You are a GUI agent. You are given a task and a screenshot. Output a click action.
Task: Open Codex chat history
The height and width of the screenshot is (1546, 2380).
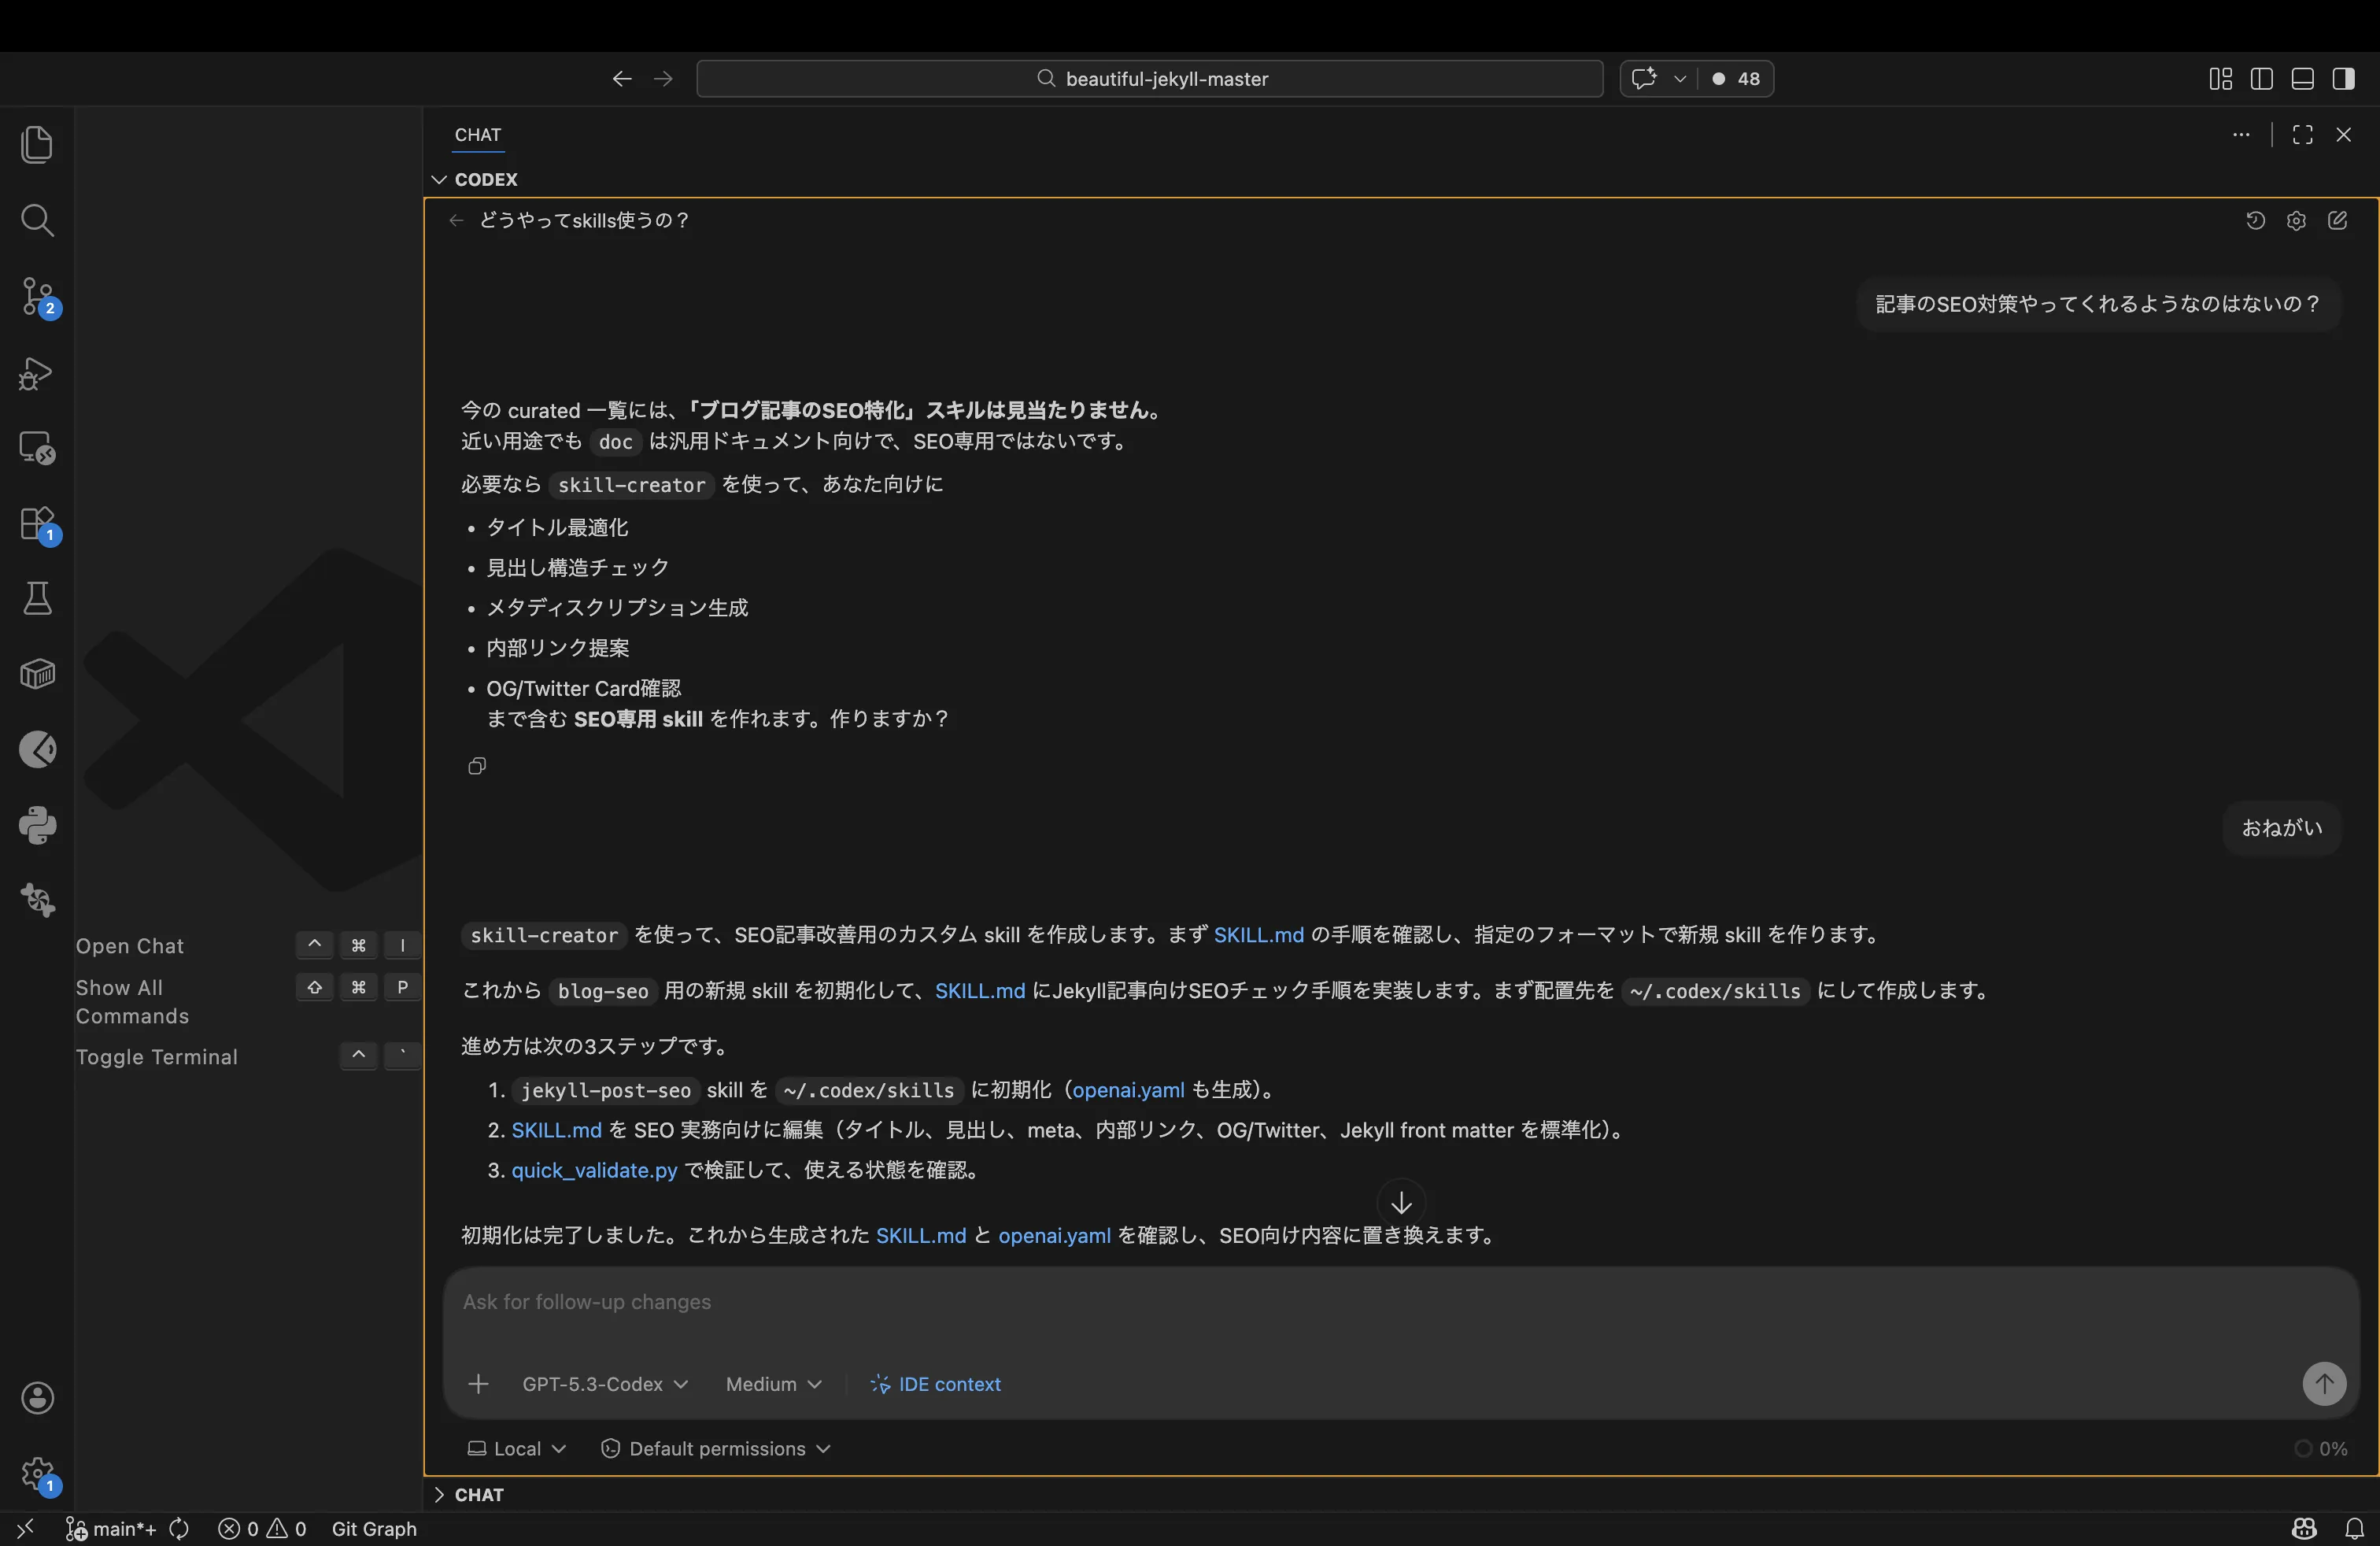click(2254, 221)
